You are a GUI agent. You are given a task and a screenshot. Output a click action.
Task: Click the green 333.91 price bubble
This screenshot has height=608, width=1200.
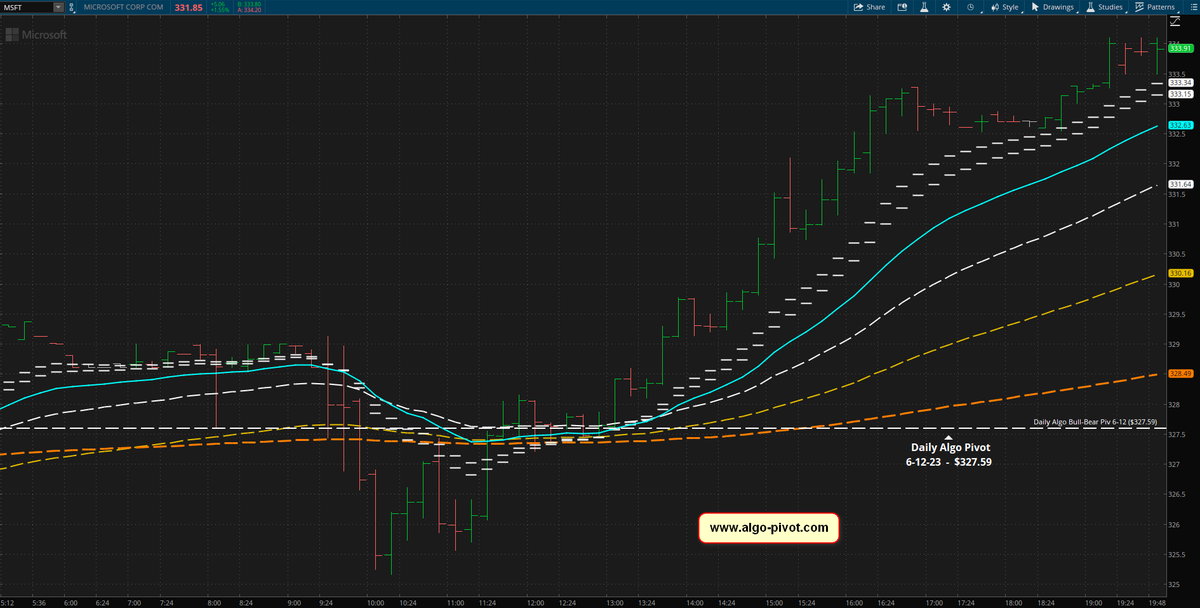coord(1182,48)
